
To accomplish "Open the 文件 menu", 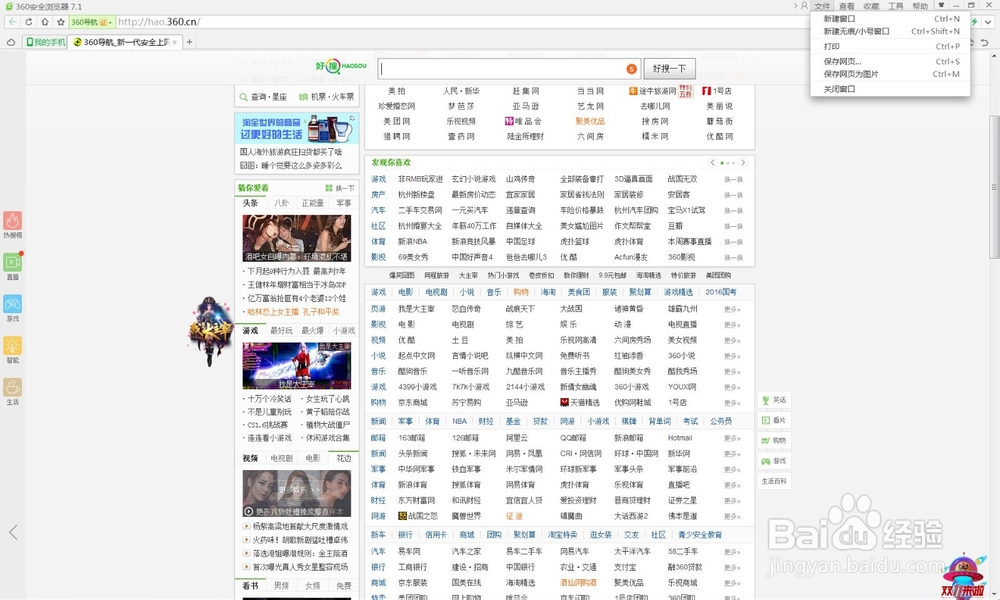I will pyautogui.click(x=822, y=6).
